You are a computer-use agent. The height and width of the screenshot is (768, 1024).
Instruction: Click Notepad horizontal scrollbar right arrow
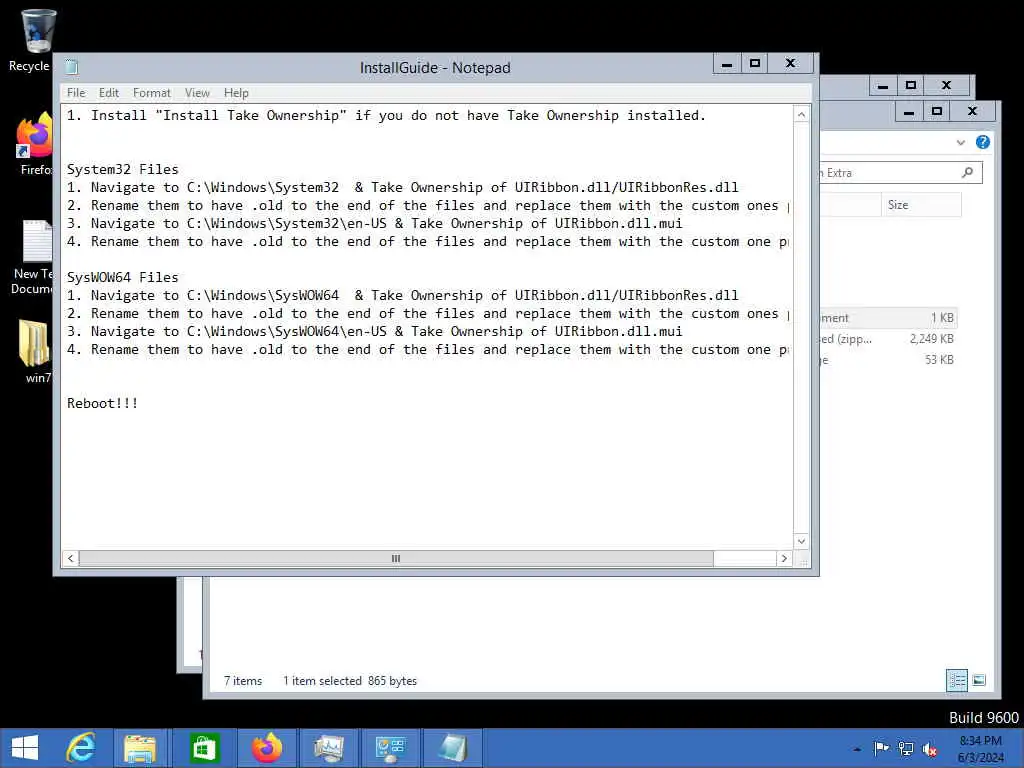tap(784, 558)
